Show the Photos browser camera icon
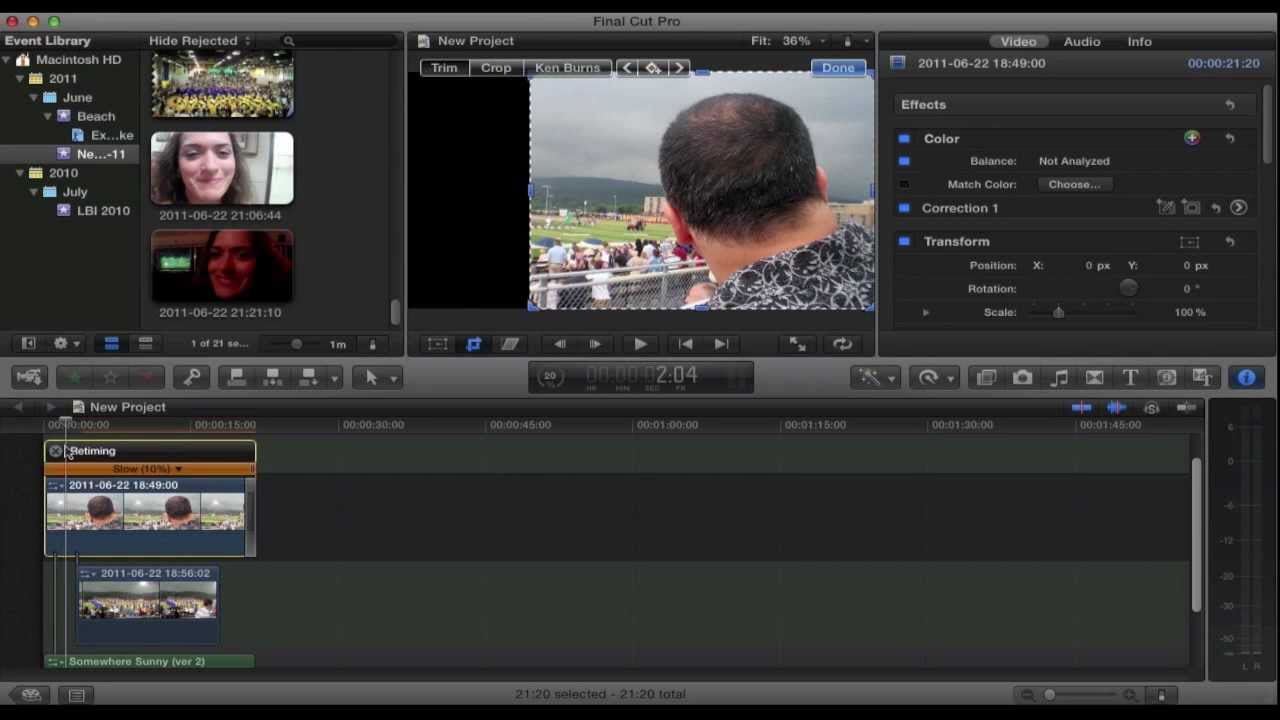The height and width of the screenshot is (720, 1280). pos(1022,377)
